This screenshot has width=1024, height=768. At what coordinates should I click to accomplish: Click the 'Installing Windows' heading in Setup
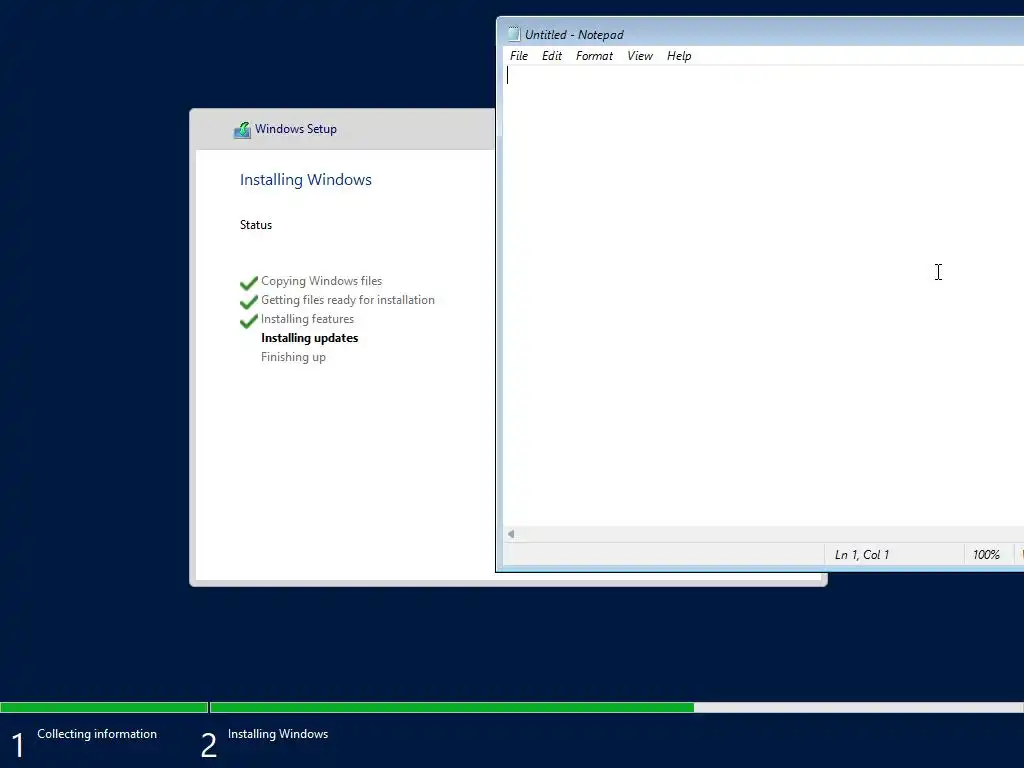pos(306,180)
